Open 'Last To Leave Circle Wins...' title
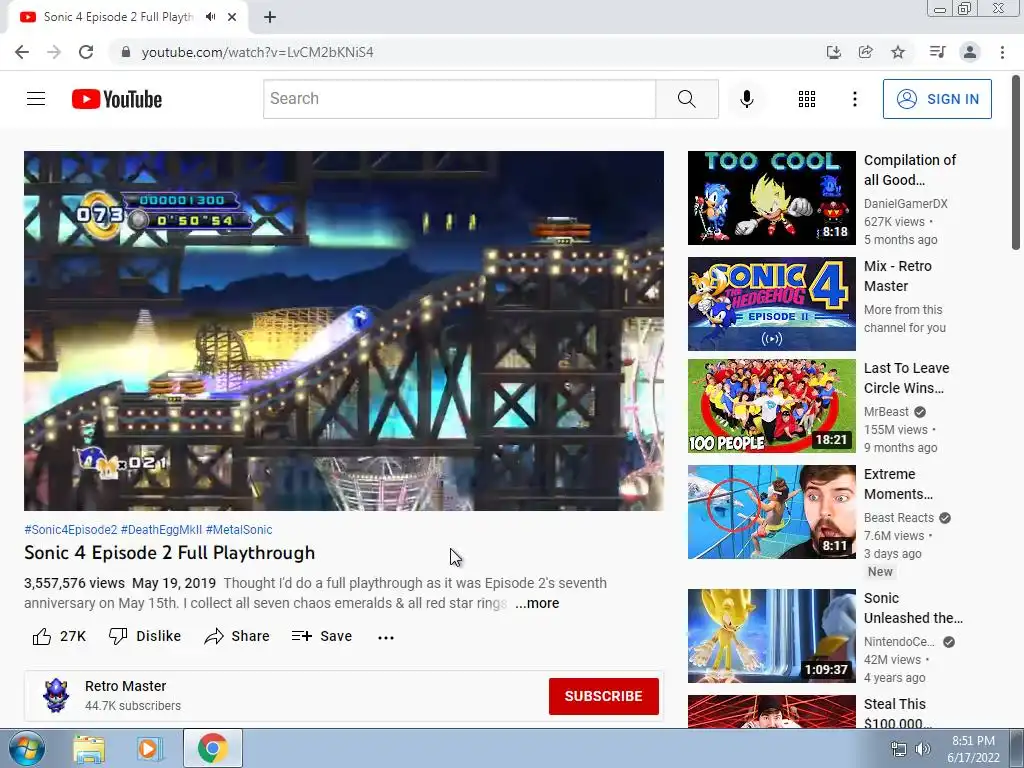 tap(906, 378)
